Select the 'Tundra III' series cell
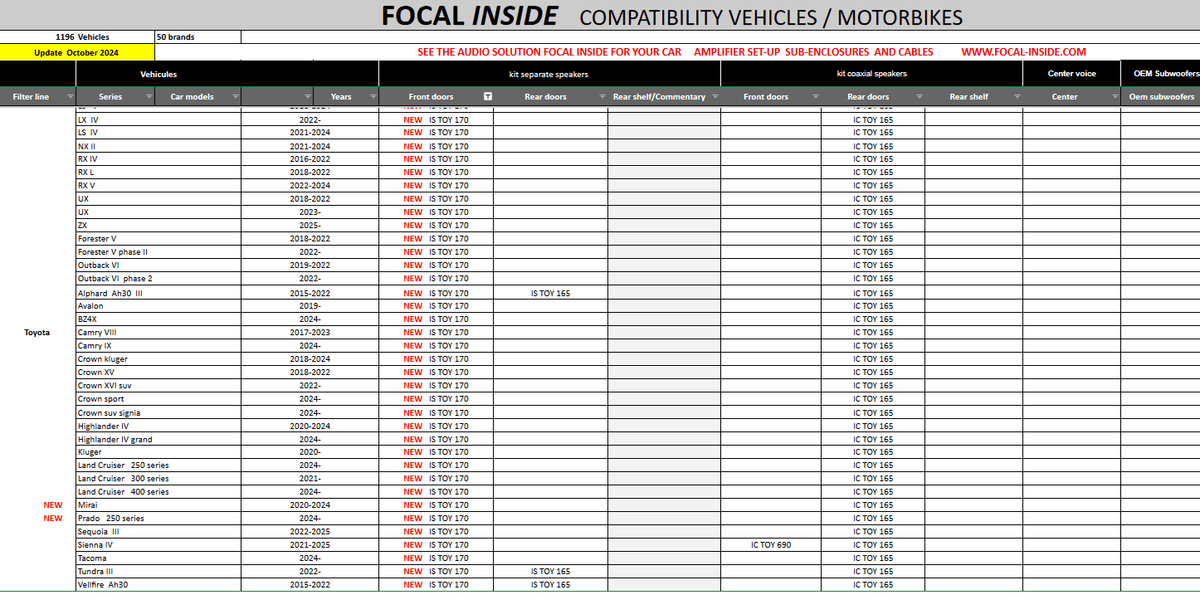 159,571
